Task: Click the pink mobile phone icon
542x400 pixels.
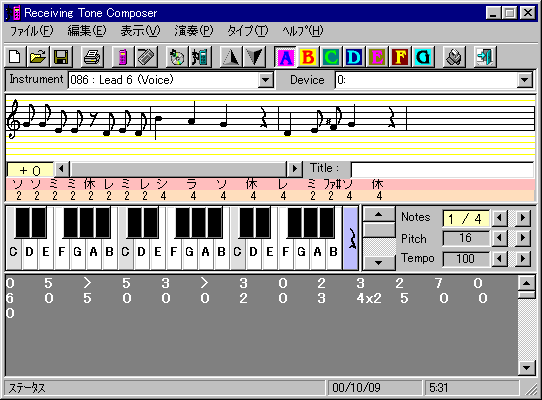Action: [x=123, y=57]
